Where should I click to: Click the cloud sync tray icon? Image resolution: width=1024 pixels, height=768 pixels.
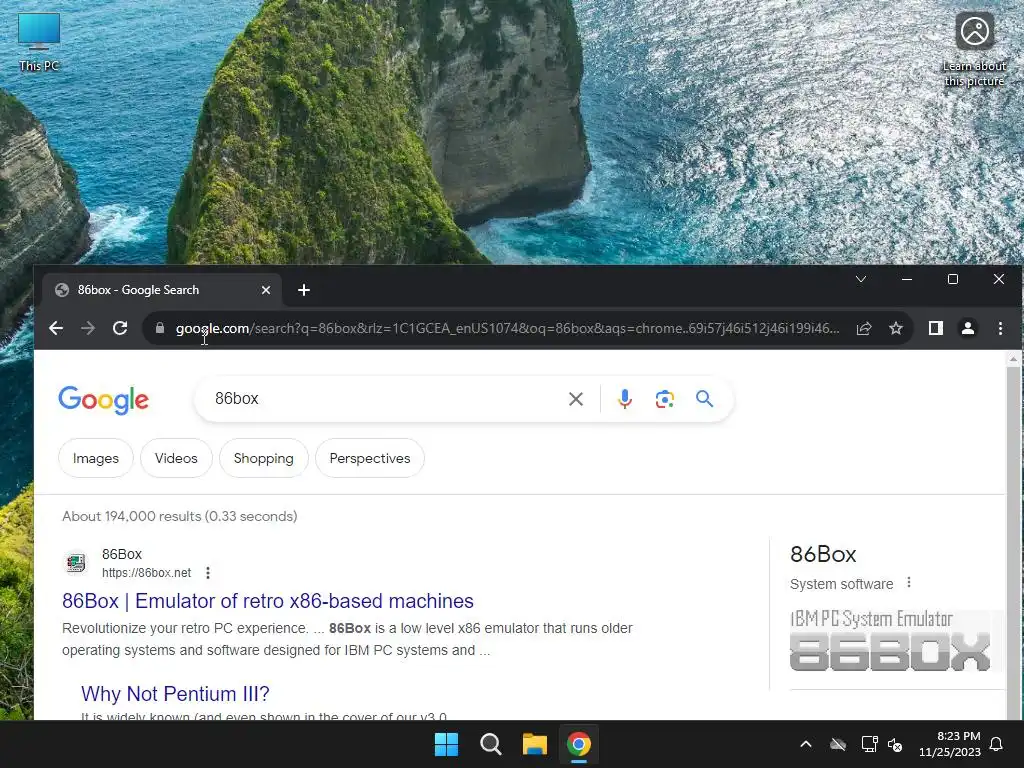(838, 744)
